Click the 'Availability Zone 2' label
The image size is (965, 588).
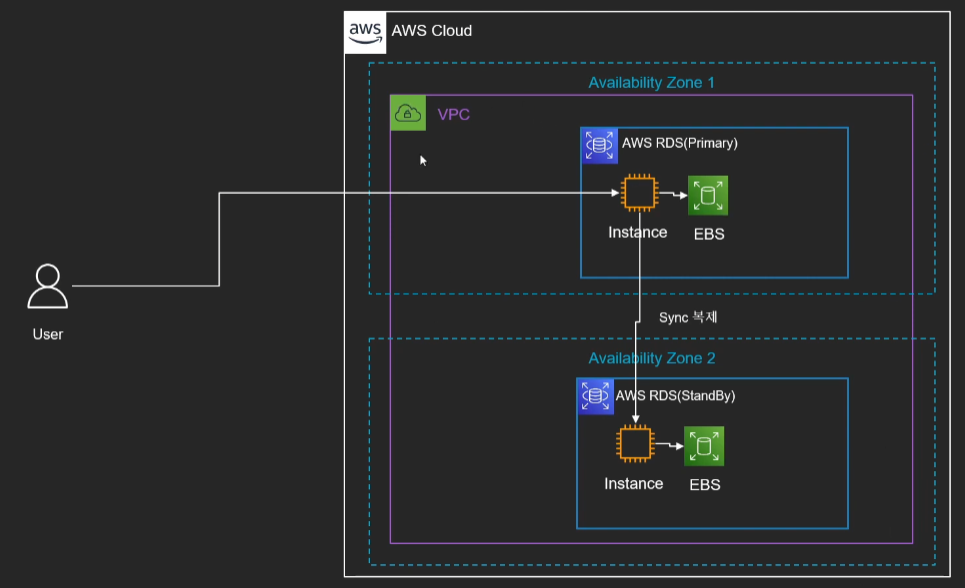(x=652, y=358)
